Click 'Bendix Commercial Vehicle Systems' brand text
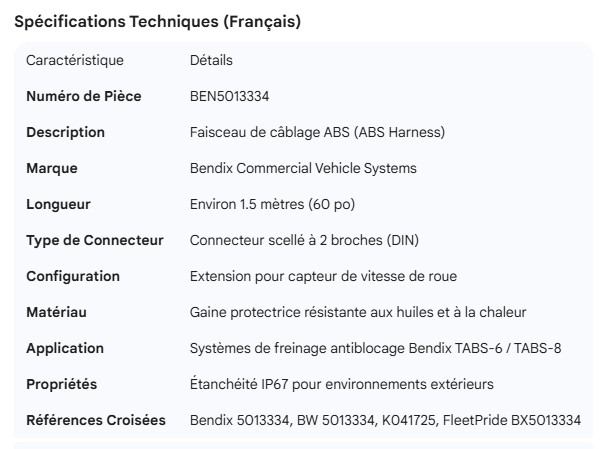Image resolution: width=602 pixels, height=449 pixels. pos(303,168)
